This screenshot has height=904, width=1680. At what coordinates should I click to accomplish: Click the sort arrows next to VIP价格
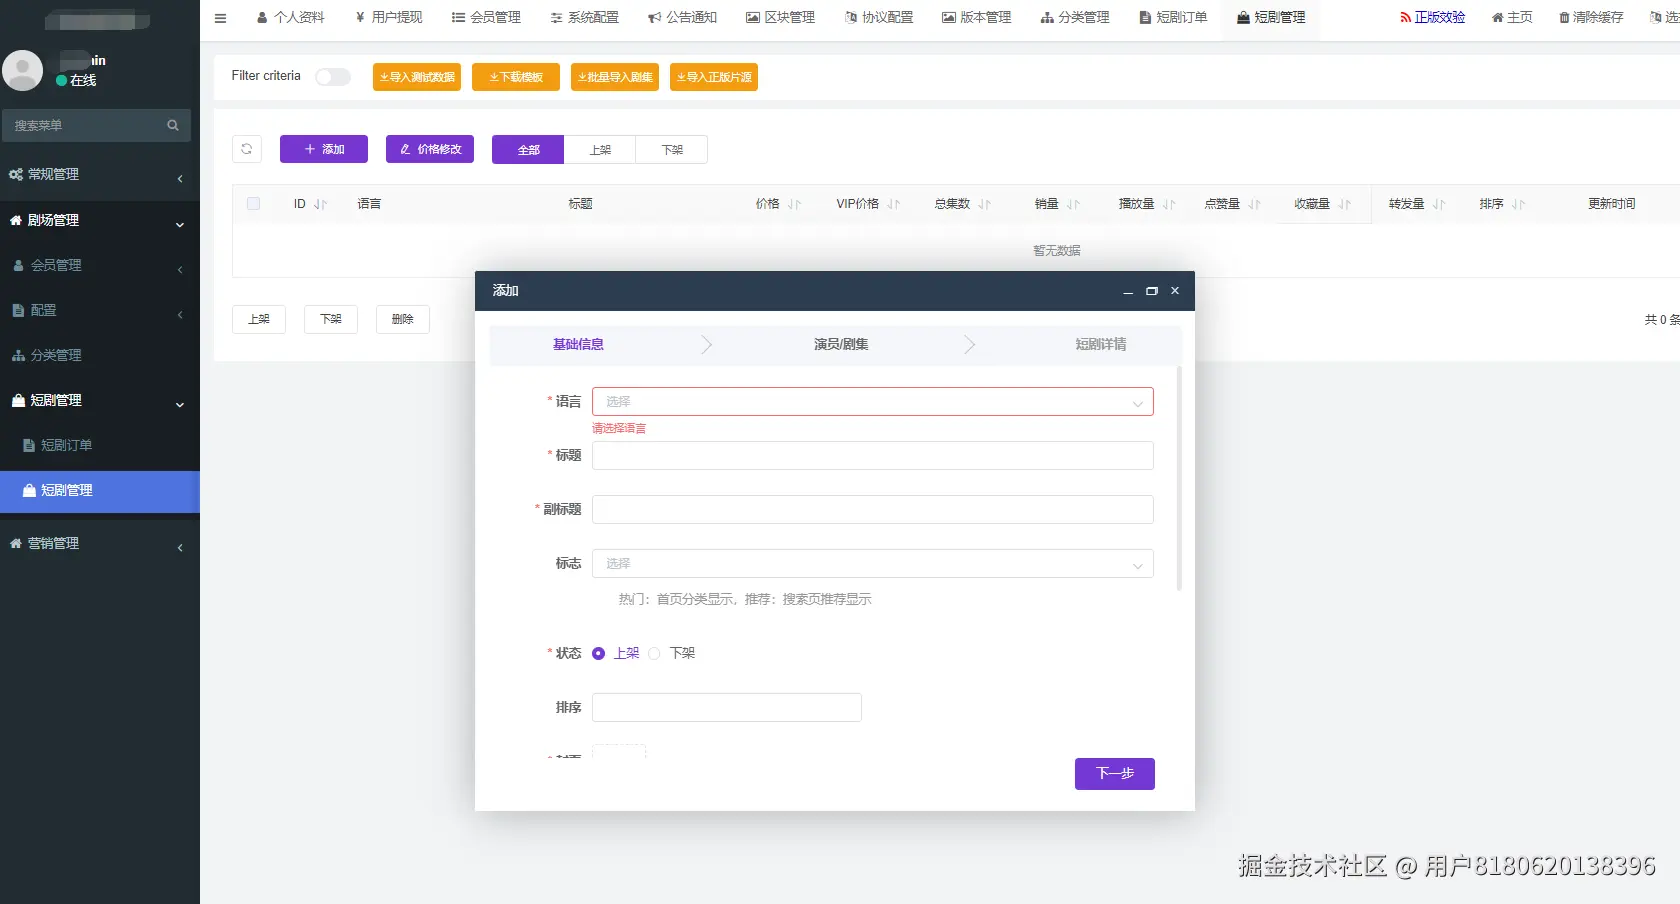click(x=894, y=204)
